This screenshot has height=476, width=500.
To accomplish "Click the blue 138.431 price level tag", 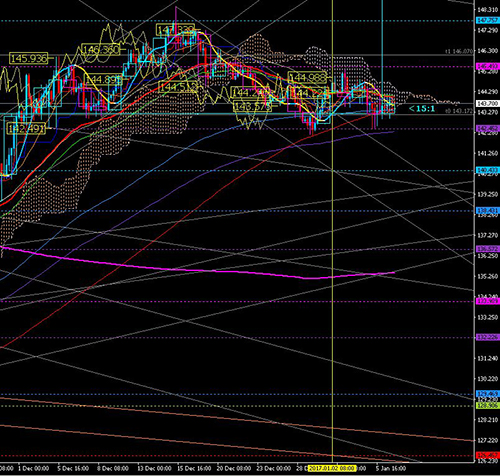I will pyautogui.click(x=488, y=210).
